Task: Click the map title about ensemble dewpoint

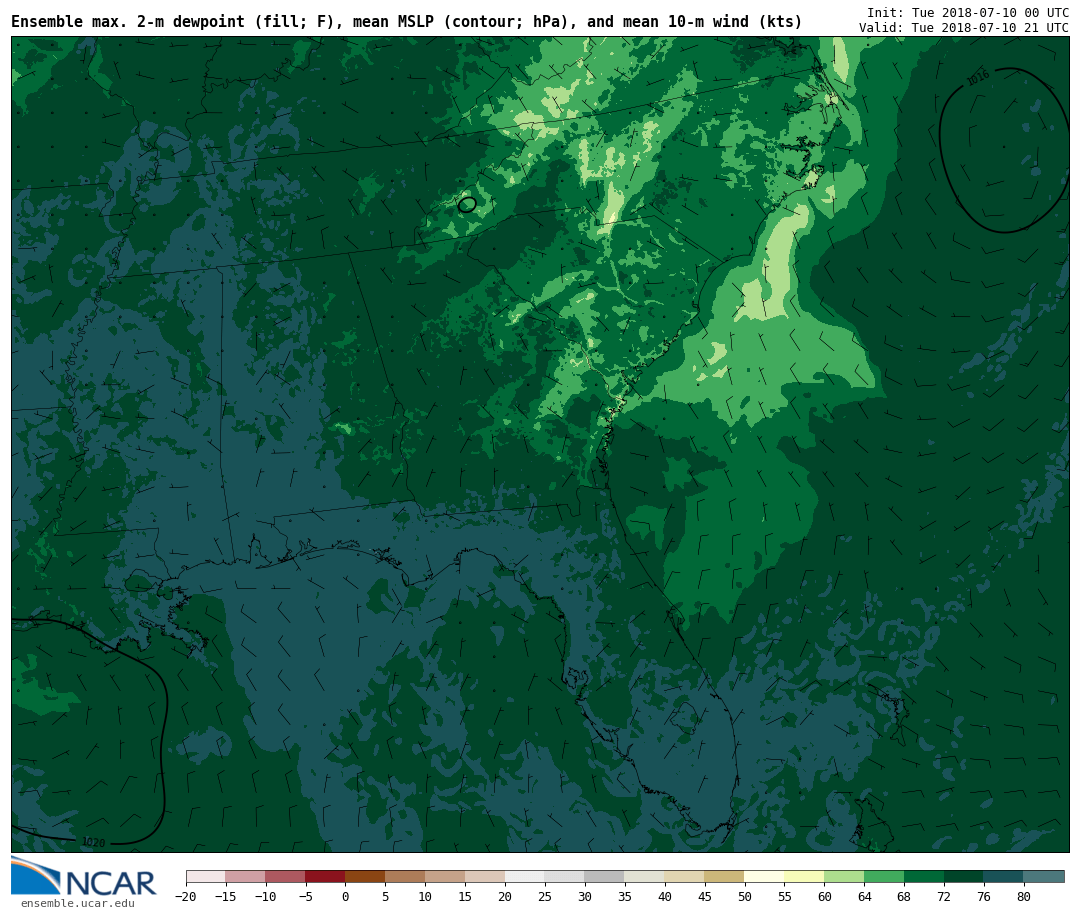Action: pyautogui.click(x=406, y=22)
